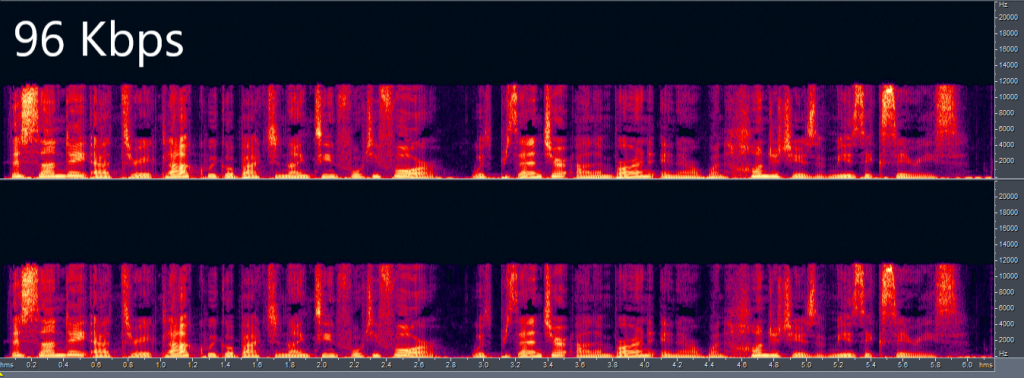The width and height of the screenshot is (1024, 378).
Task: Click the 3.4 mark on the time ruler
Action: pyautogui.click(x=548, y=364)
